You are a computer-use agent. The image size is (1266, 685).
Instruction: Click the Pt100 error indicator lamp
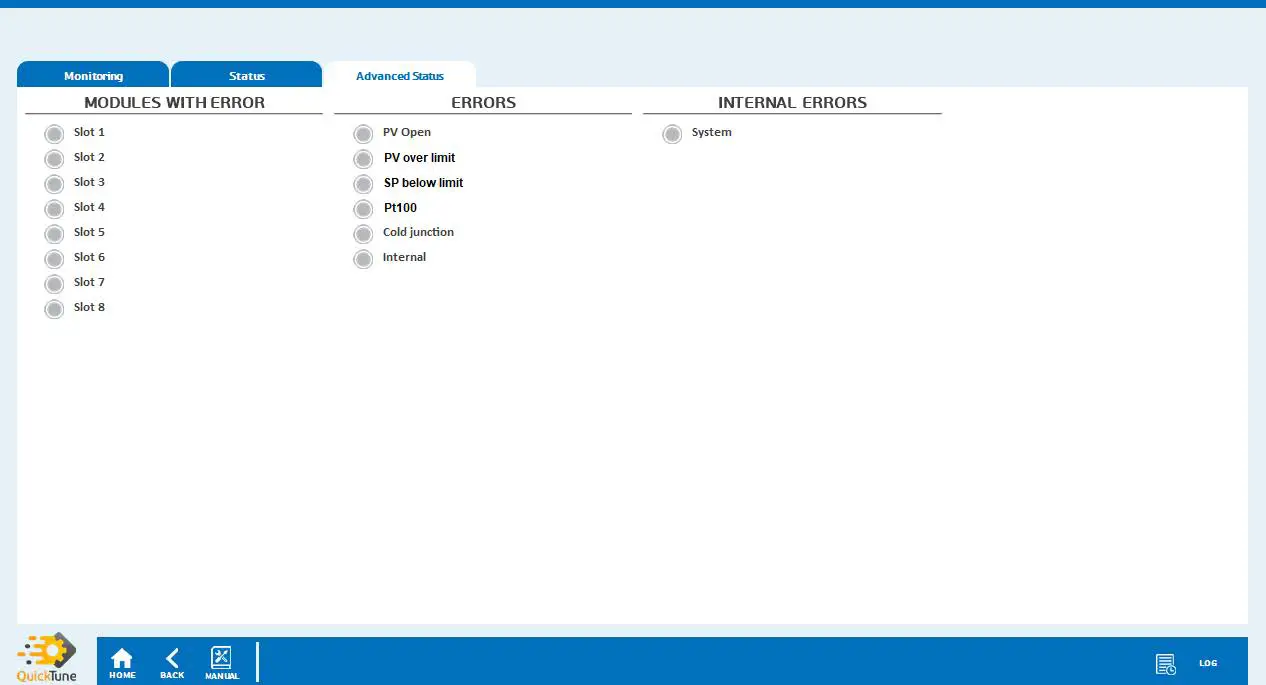[x=363, y=208]
